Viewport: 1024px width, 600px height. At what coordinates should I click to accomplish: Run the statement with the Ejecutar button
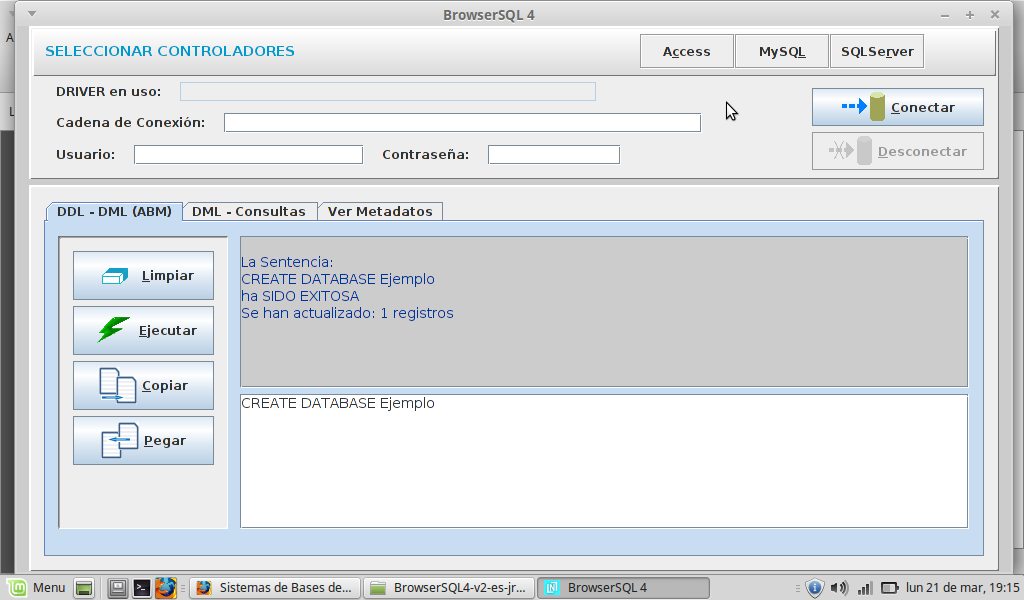pos(143,331)
